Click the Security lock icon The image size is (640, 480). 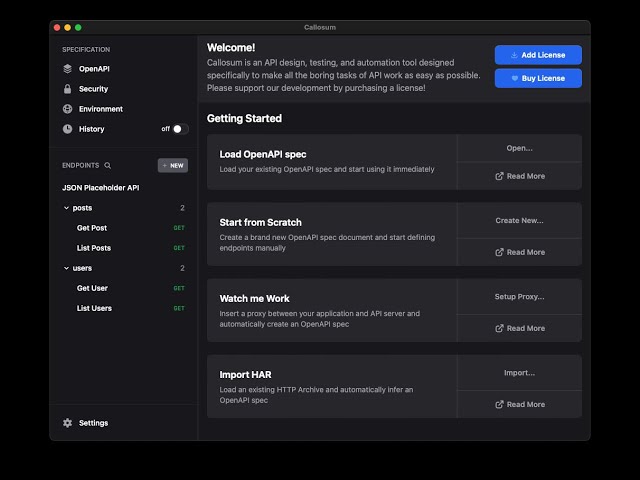(x=68, y=89)
